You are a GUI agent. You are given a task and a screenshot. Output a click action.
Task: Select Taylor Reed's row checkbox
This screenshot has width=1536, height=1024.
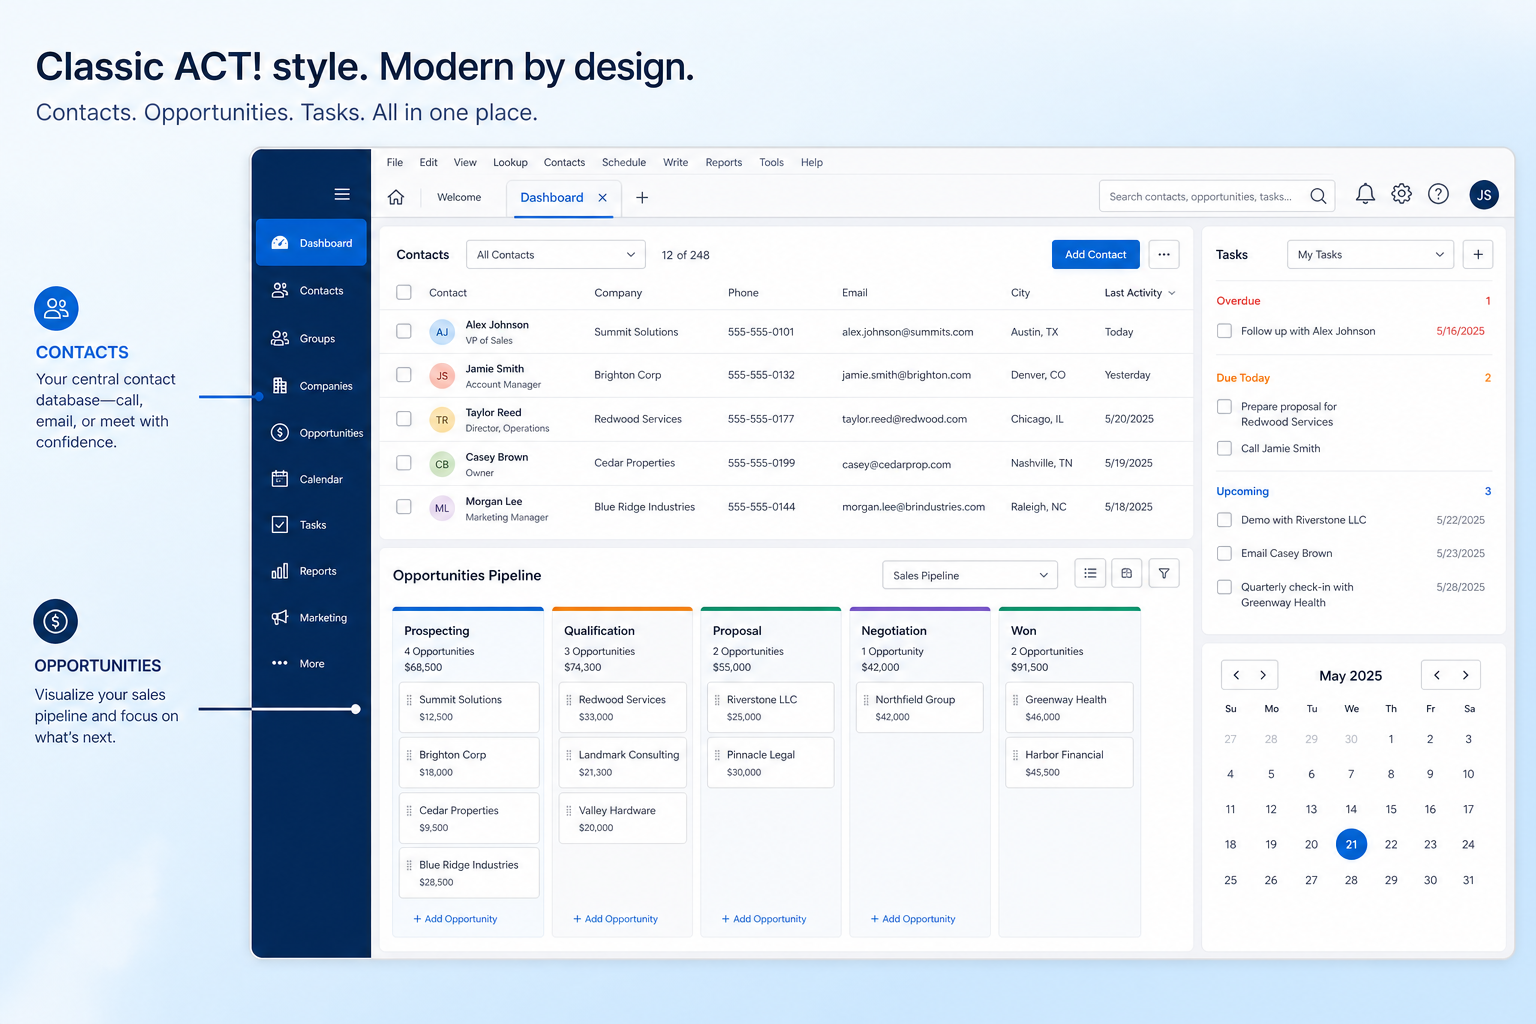404,419
